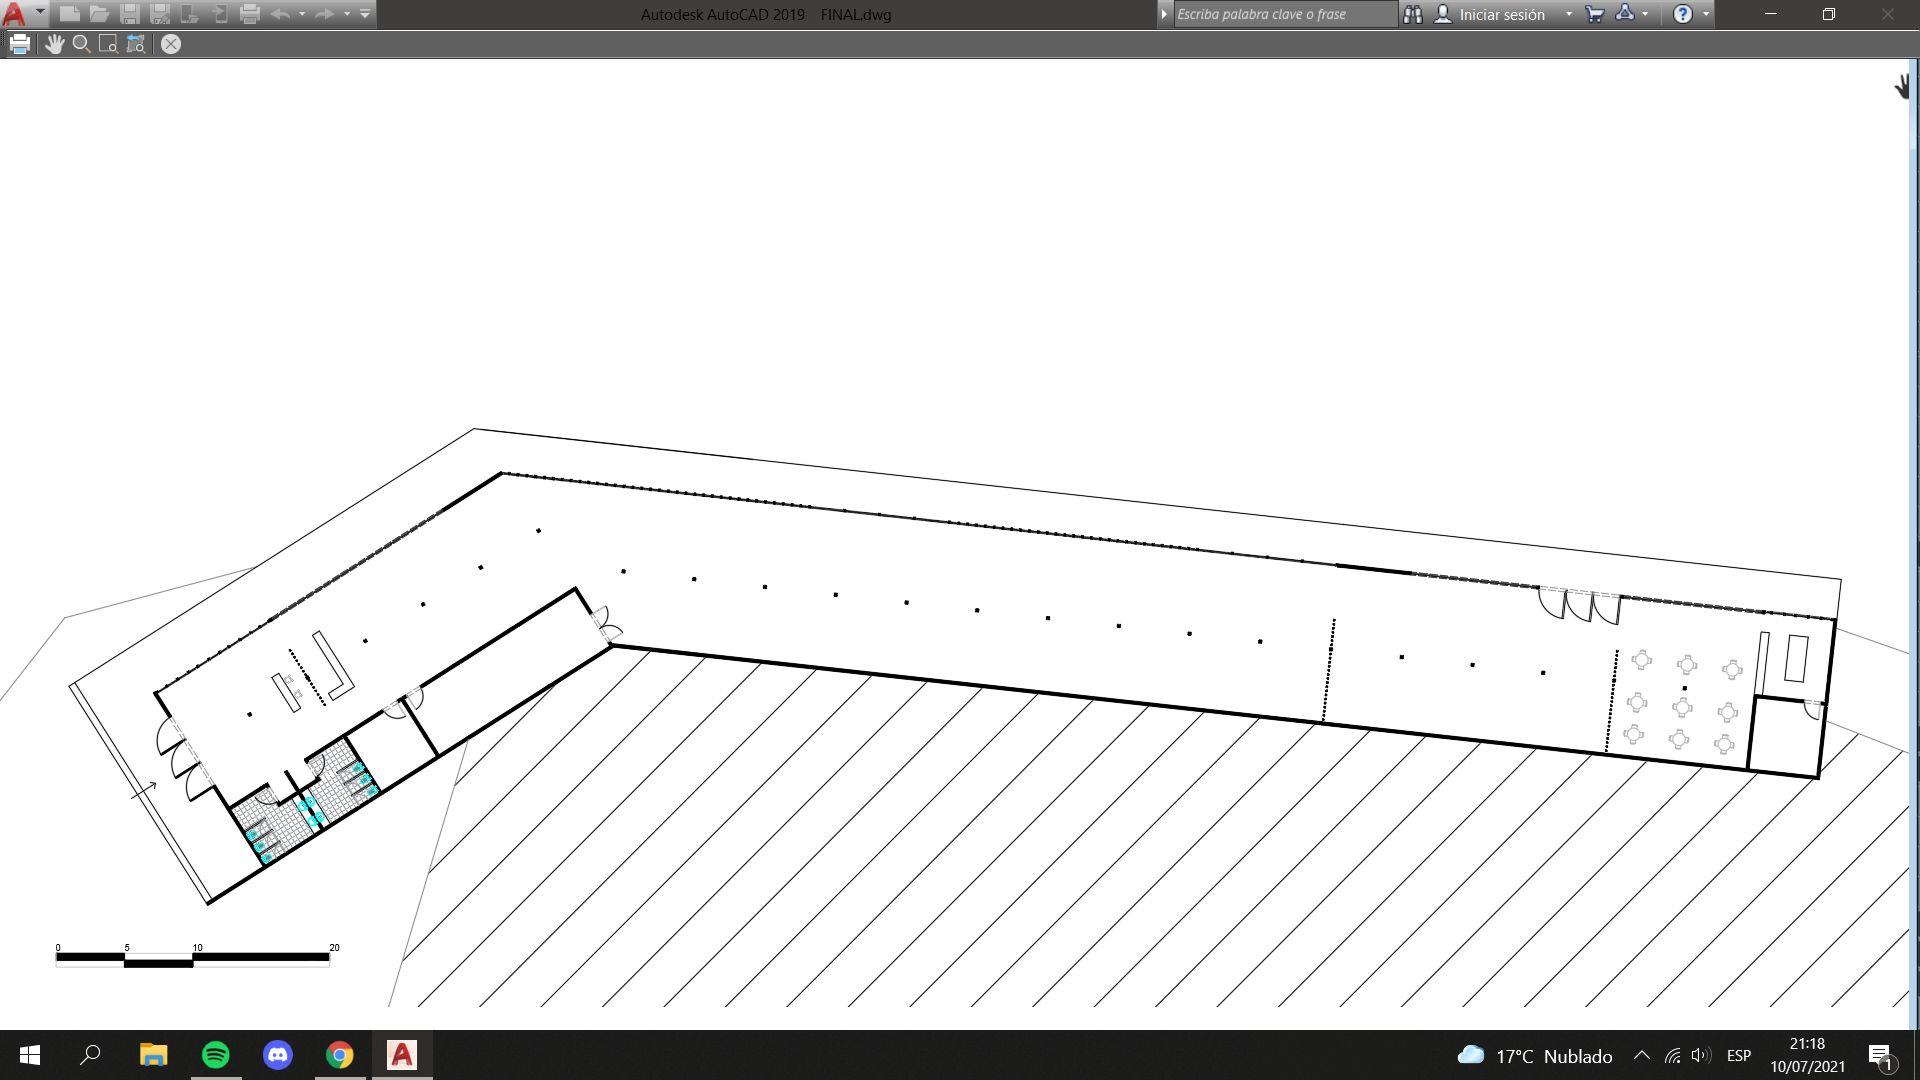Click the Plot printer icon in preview toolbar
Screen dimensions: 1920x1080
[19, 44]
